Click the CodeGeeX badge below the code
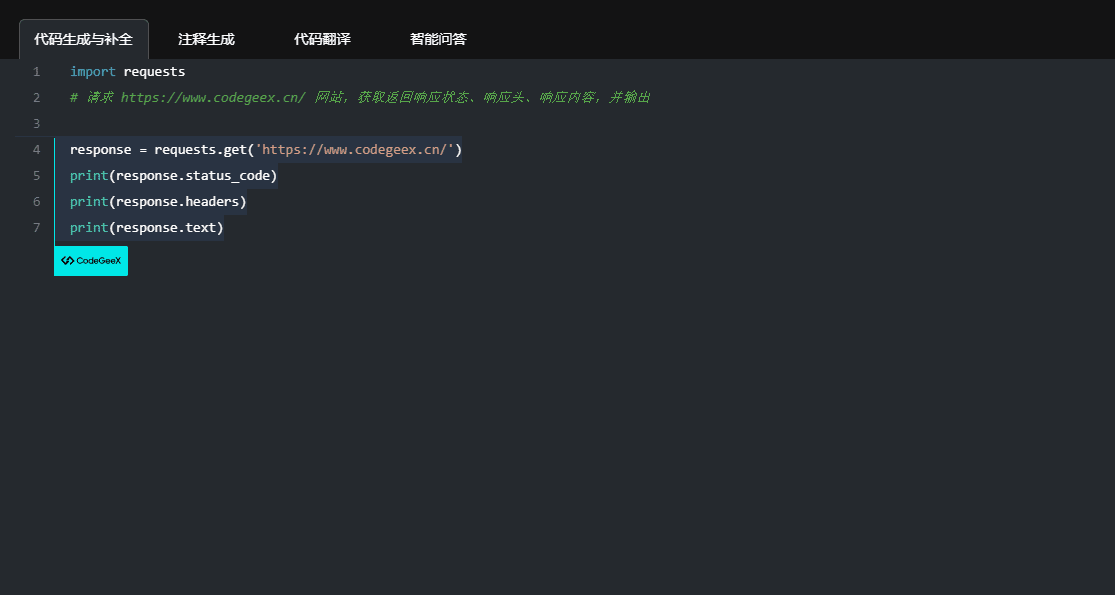This screenshot has height=595, width=1115. 91,261
